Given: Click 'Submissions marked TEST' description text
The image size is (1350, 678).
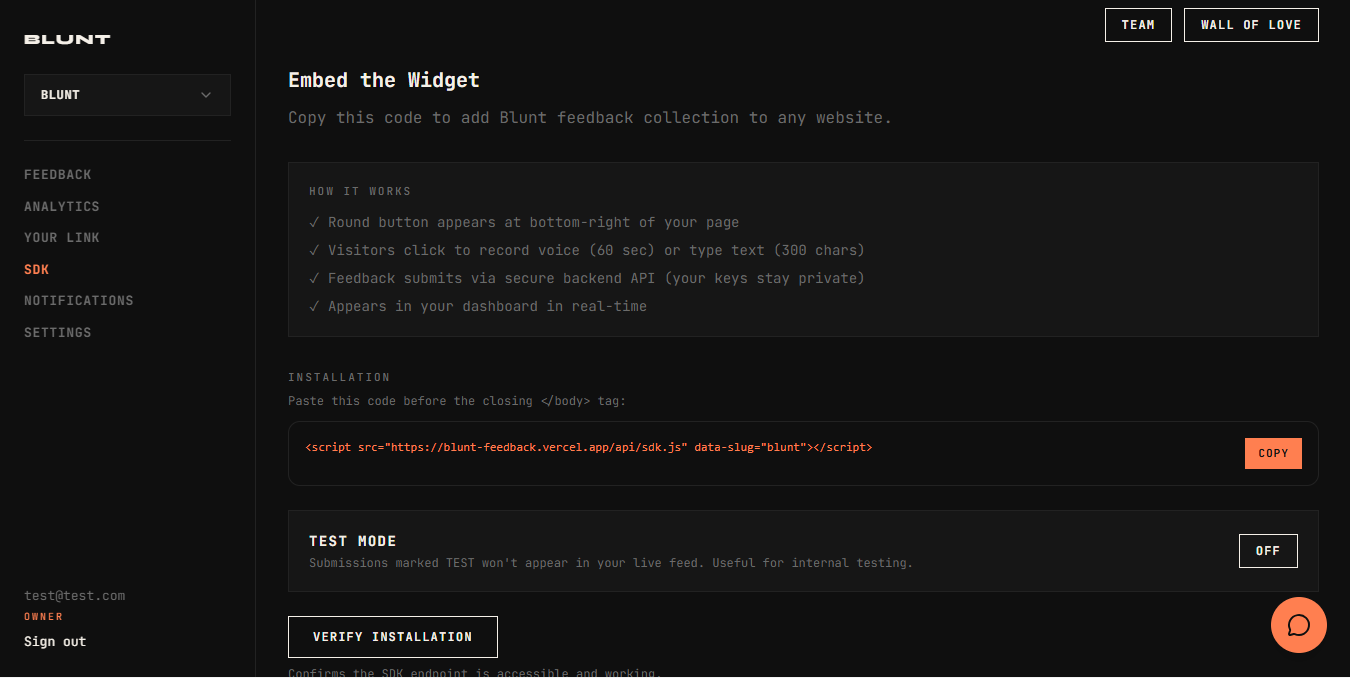Looking at the screenshot, I should [x=611, y=563].
